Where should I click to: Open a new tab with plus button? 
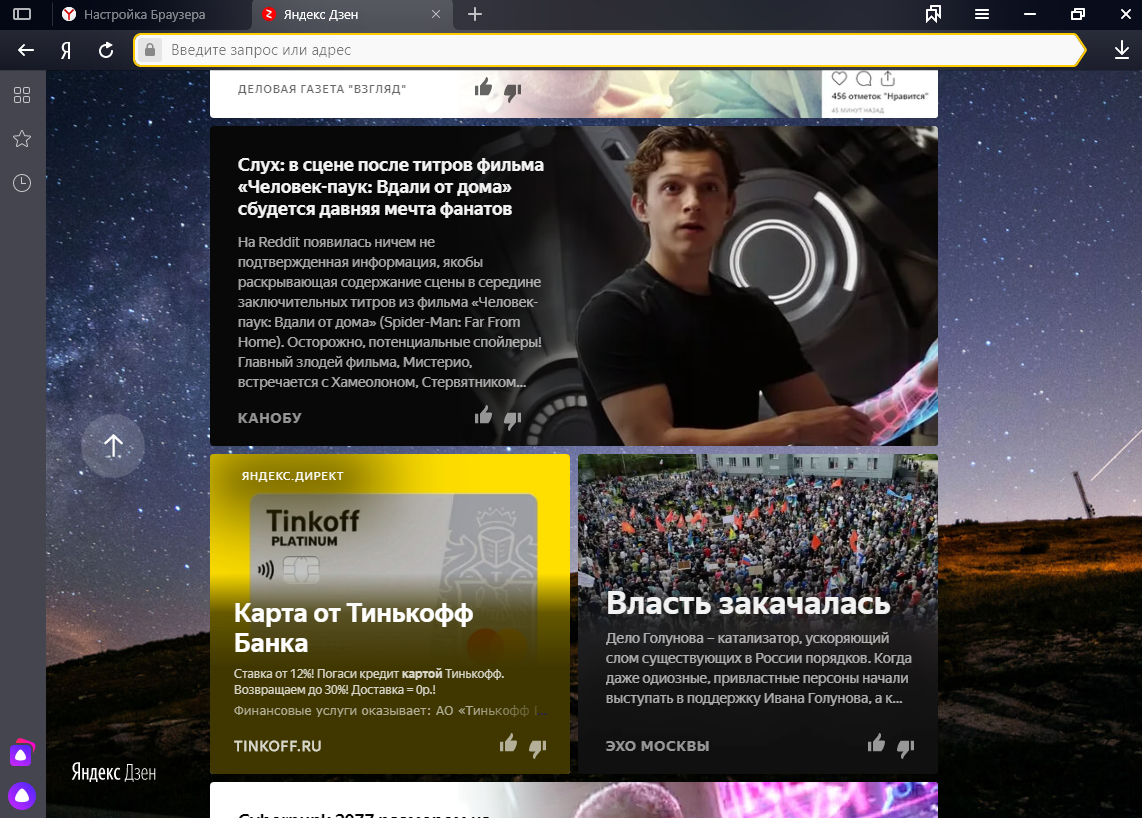click(475, 14)
